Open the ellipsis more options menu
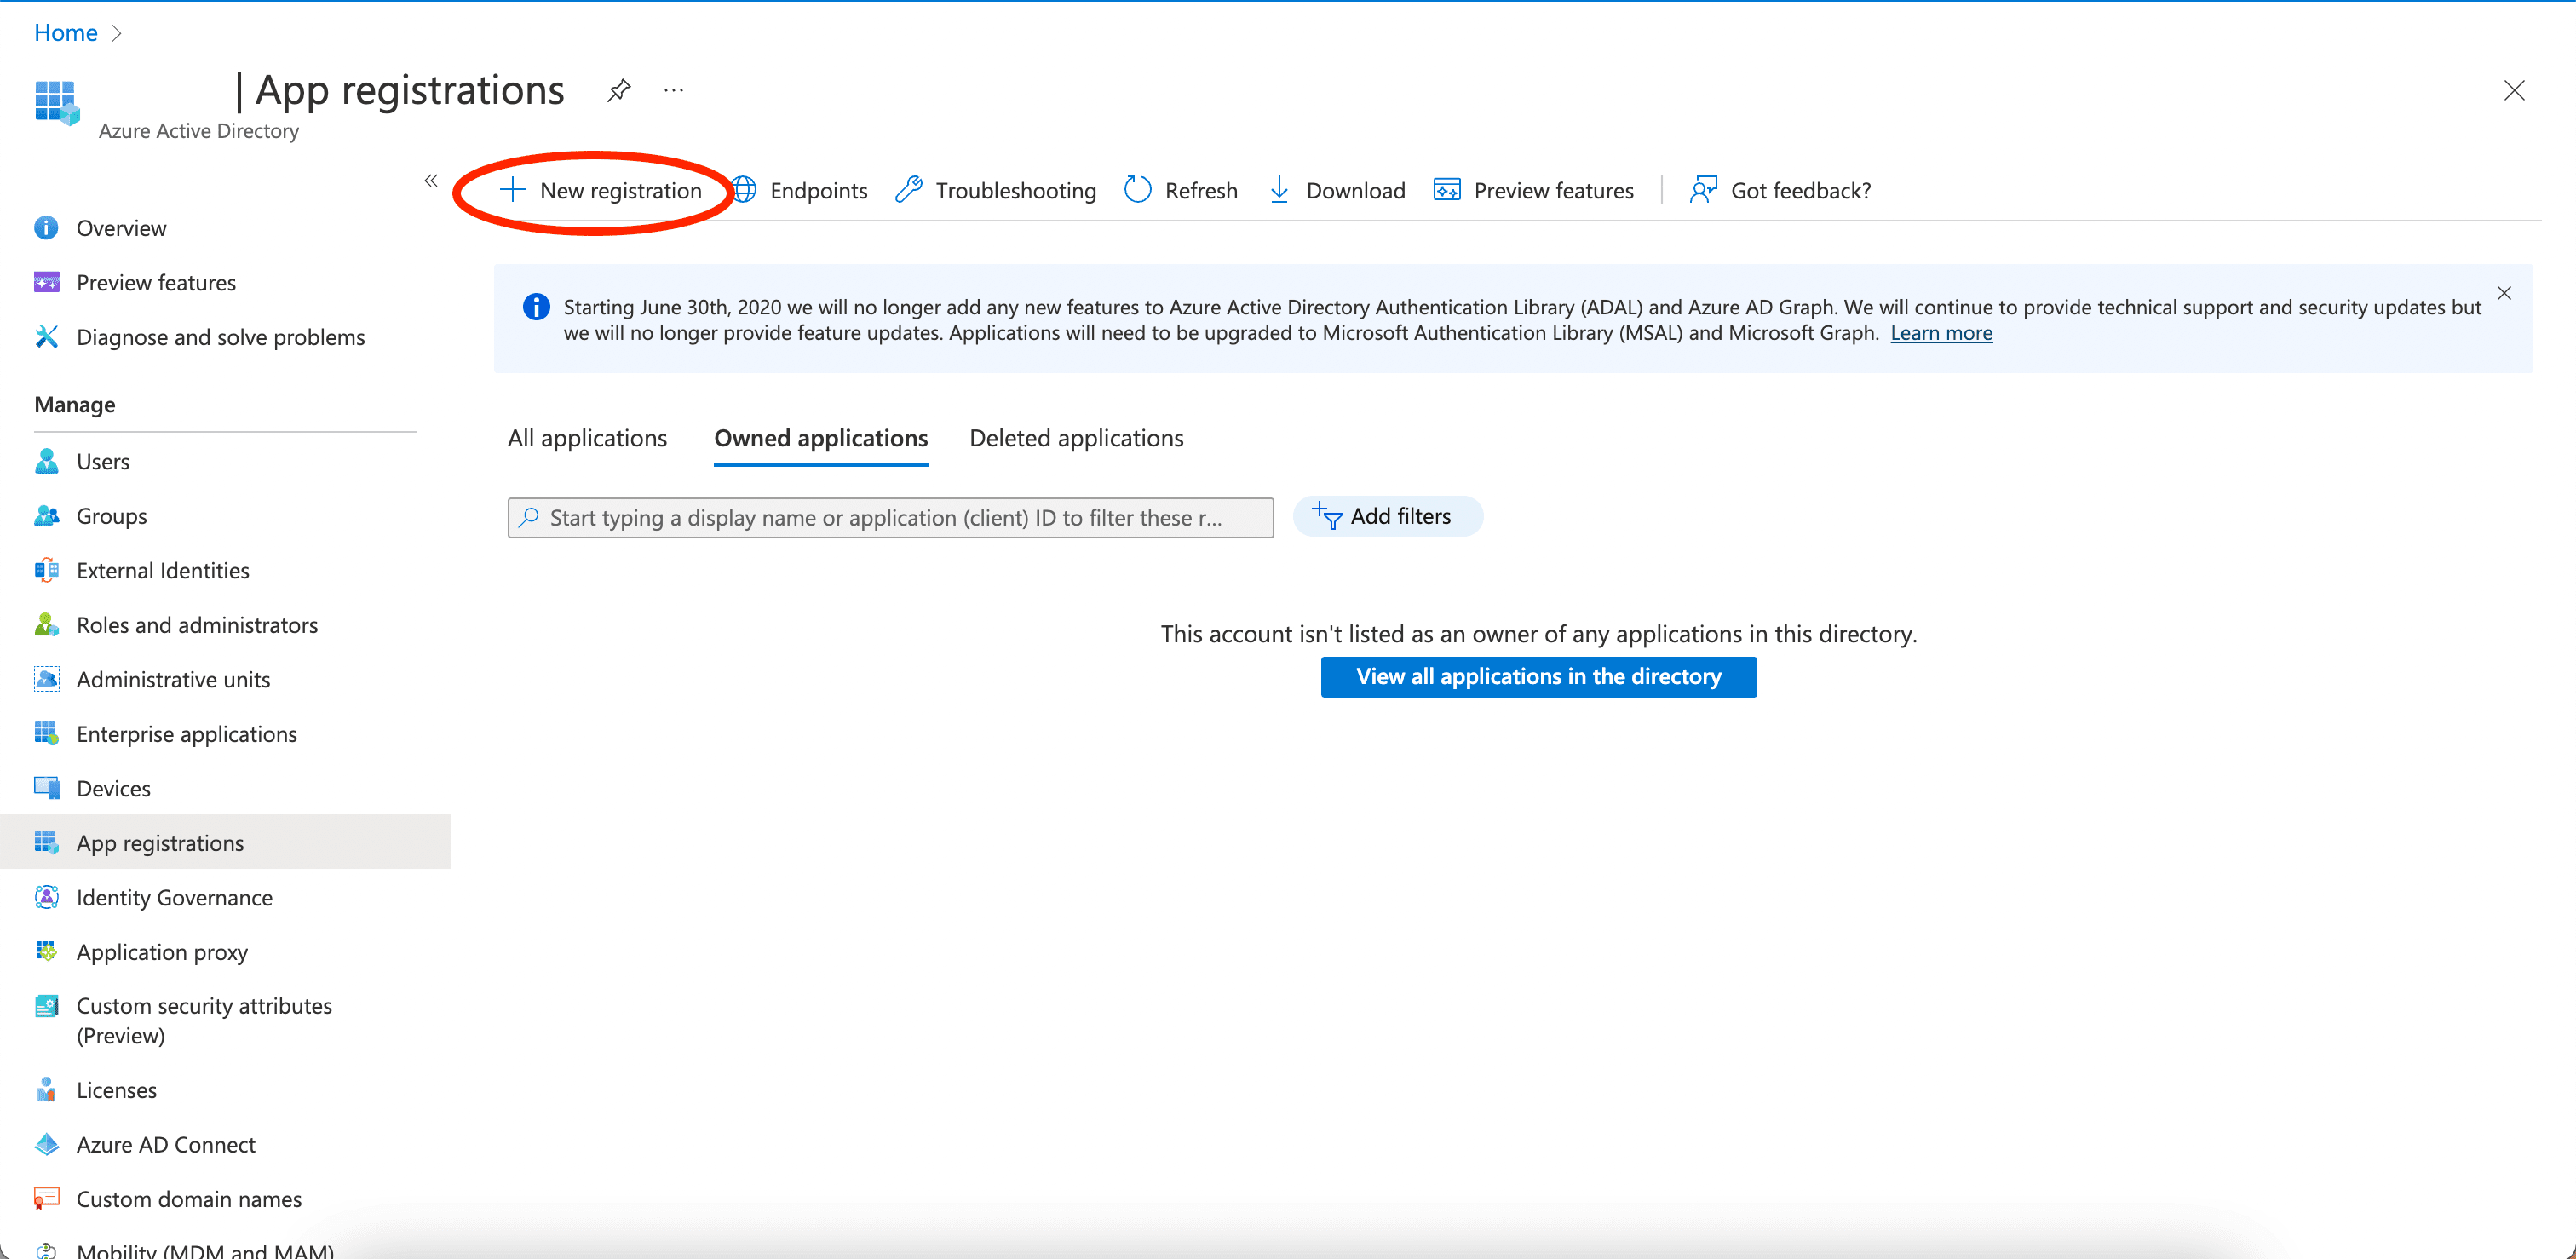 (673, 90)
